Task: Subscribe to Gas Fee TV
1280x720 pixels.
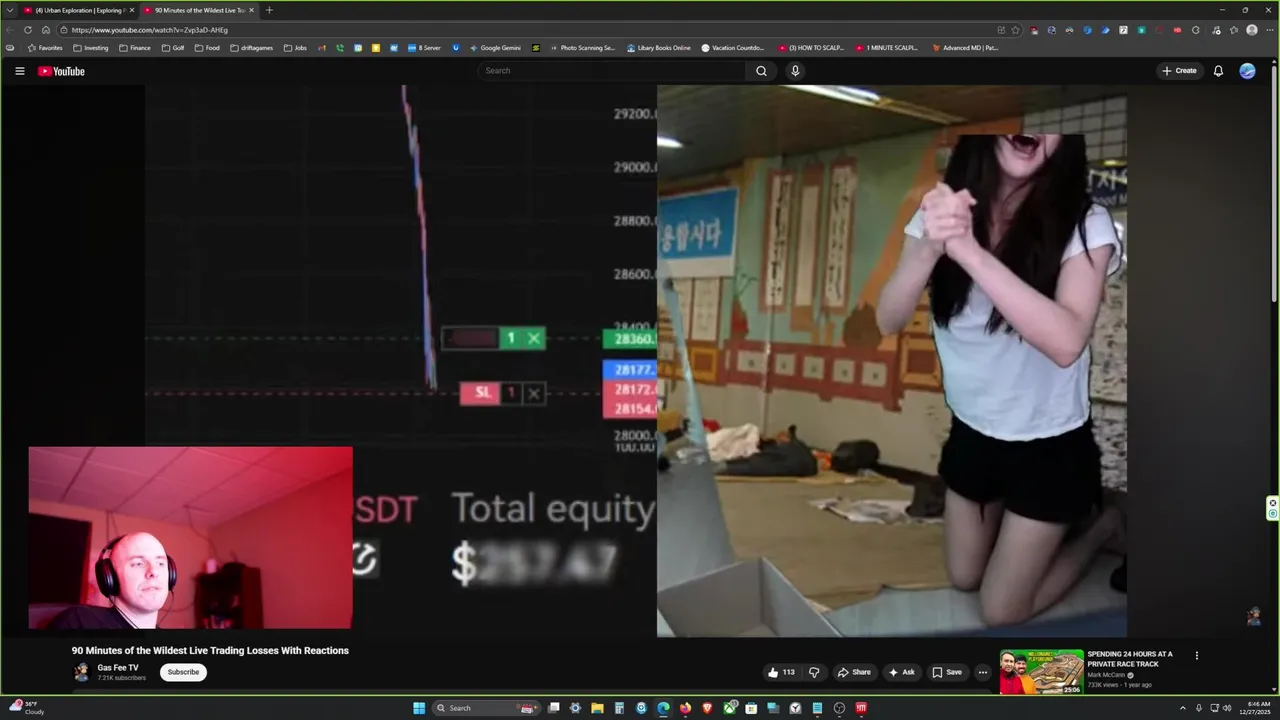Action: 183,672
